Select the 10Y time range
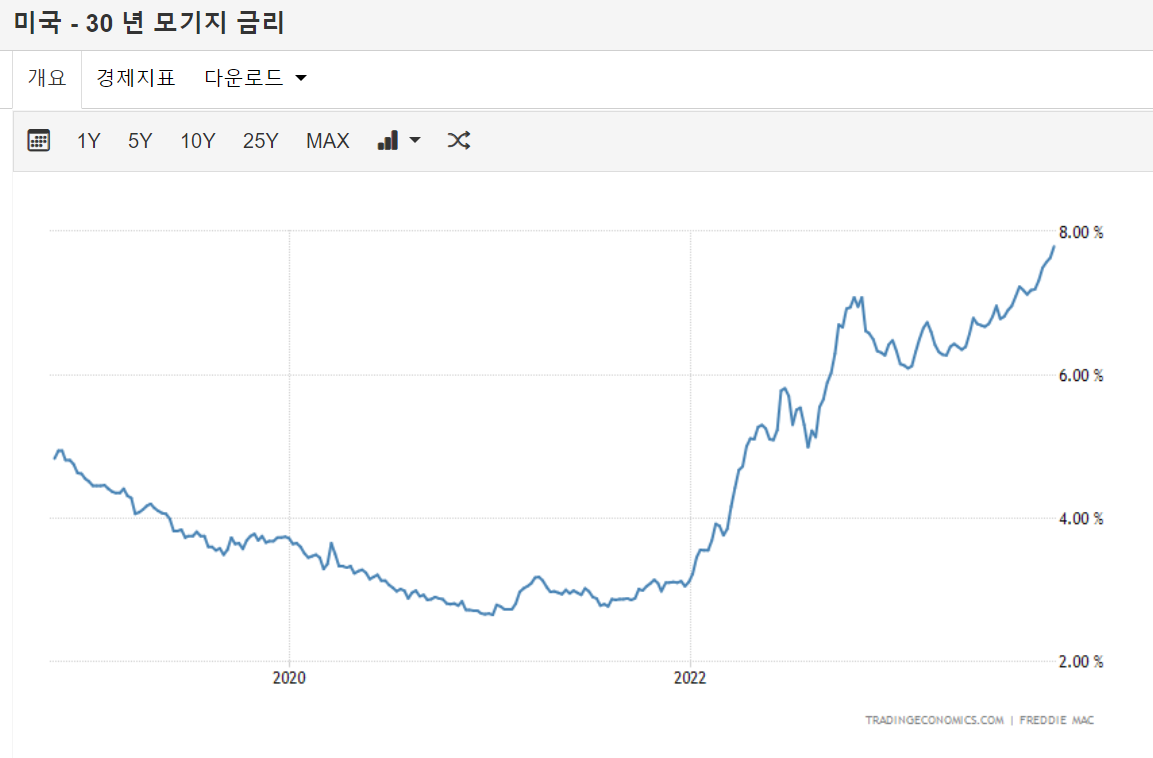The image size is (1153, 758). [x=197, y=141]
